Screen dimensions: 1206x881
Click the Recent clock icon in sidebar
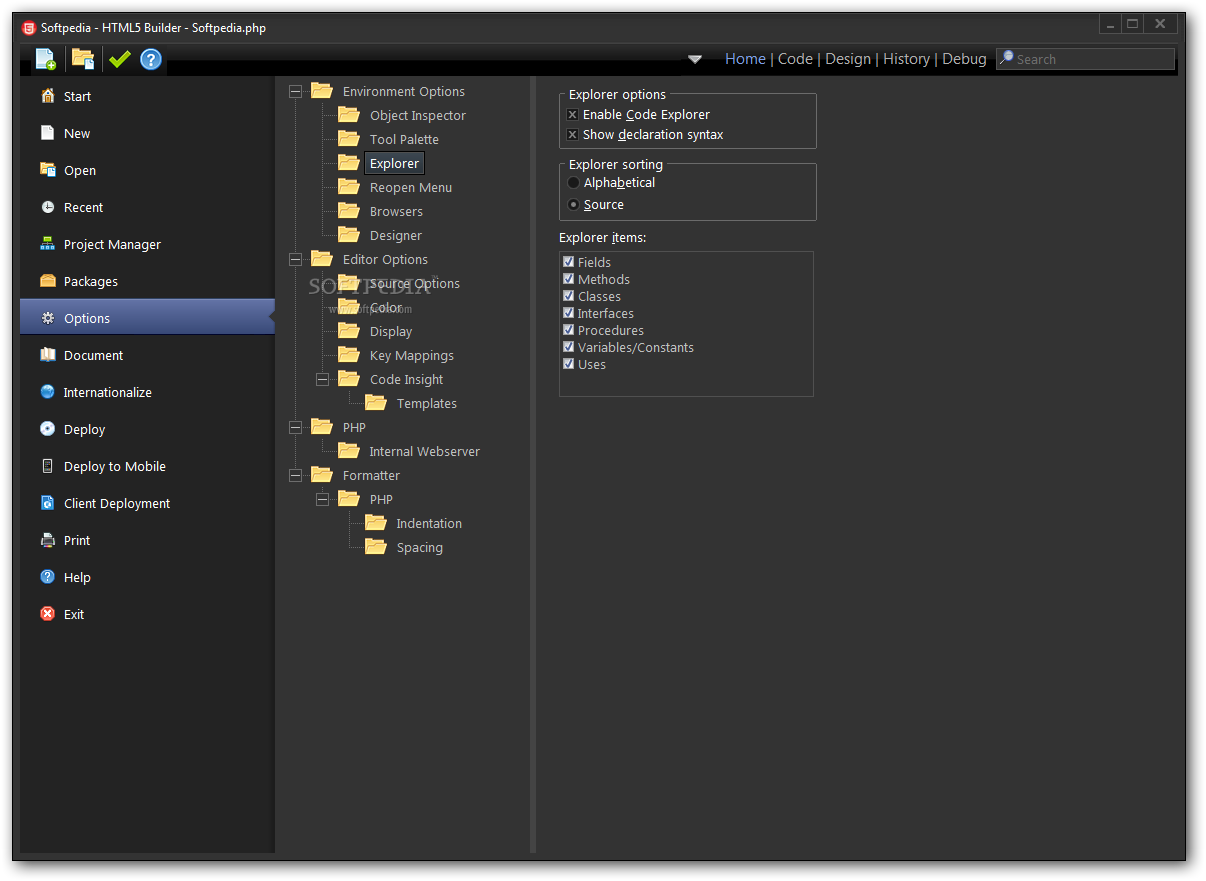pos(47,207)
